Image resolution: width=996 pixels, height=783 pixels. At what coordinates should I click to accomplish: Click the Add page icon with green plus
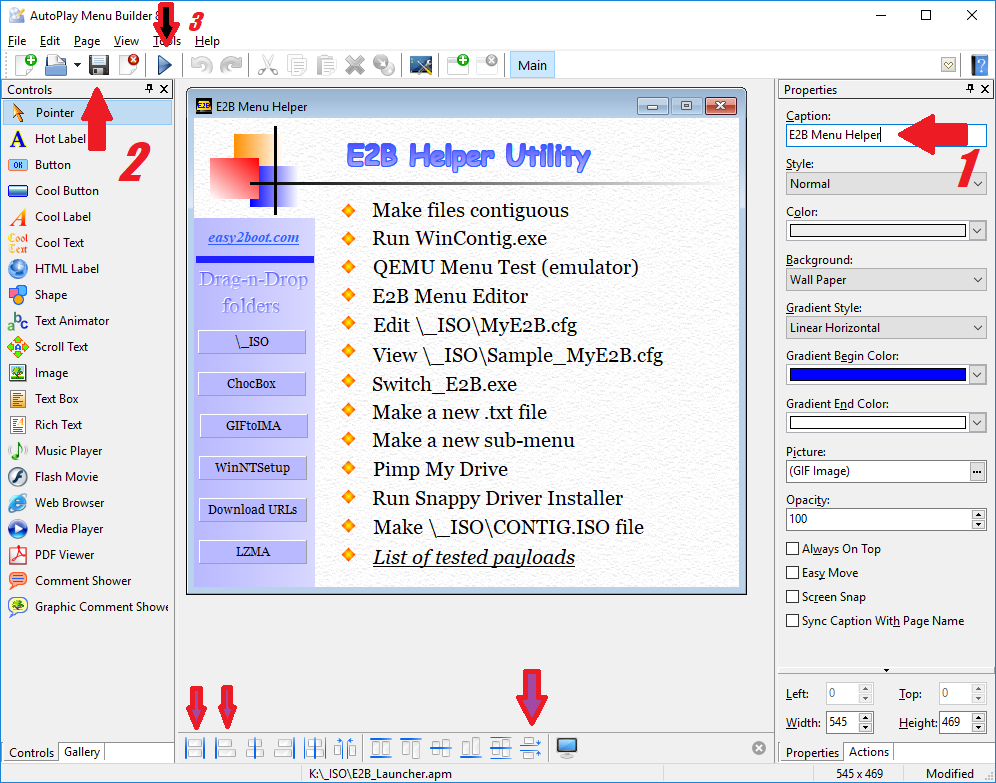click(457, 64)
